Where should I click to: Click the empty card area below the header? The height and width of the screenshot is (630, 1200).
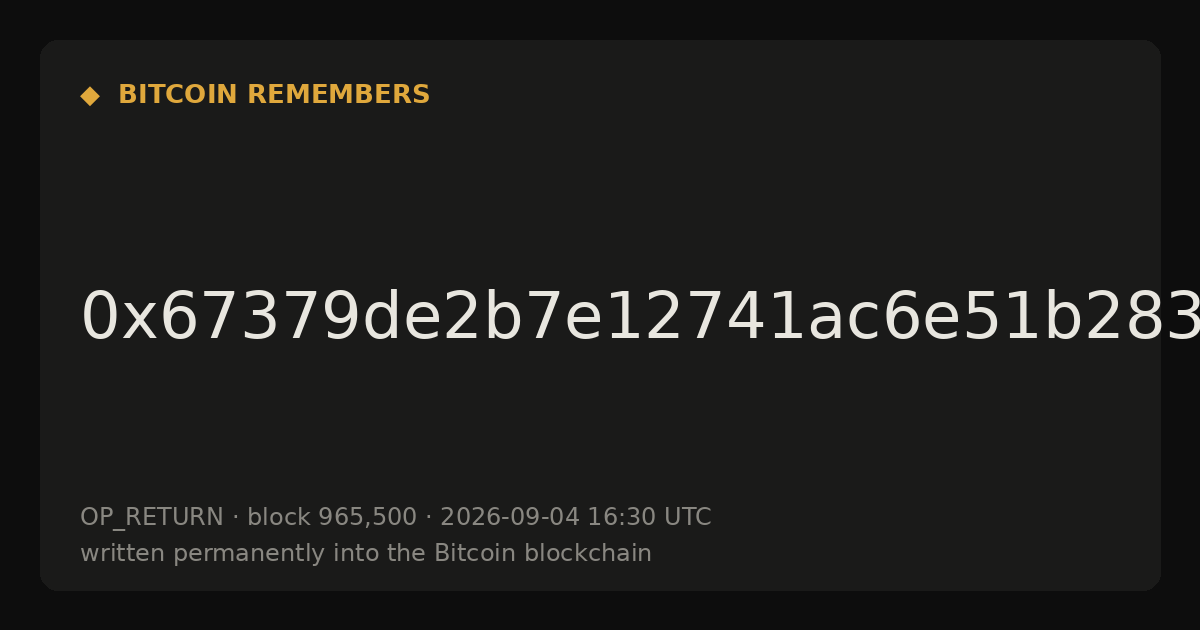(x=600, y=200)
